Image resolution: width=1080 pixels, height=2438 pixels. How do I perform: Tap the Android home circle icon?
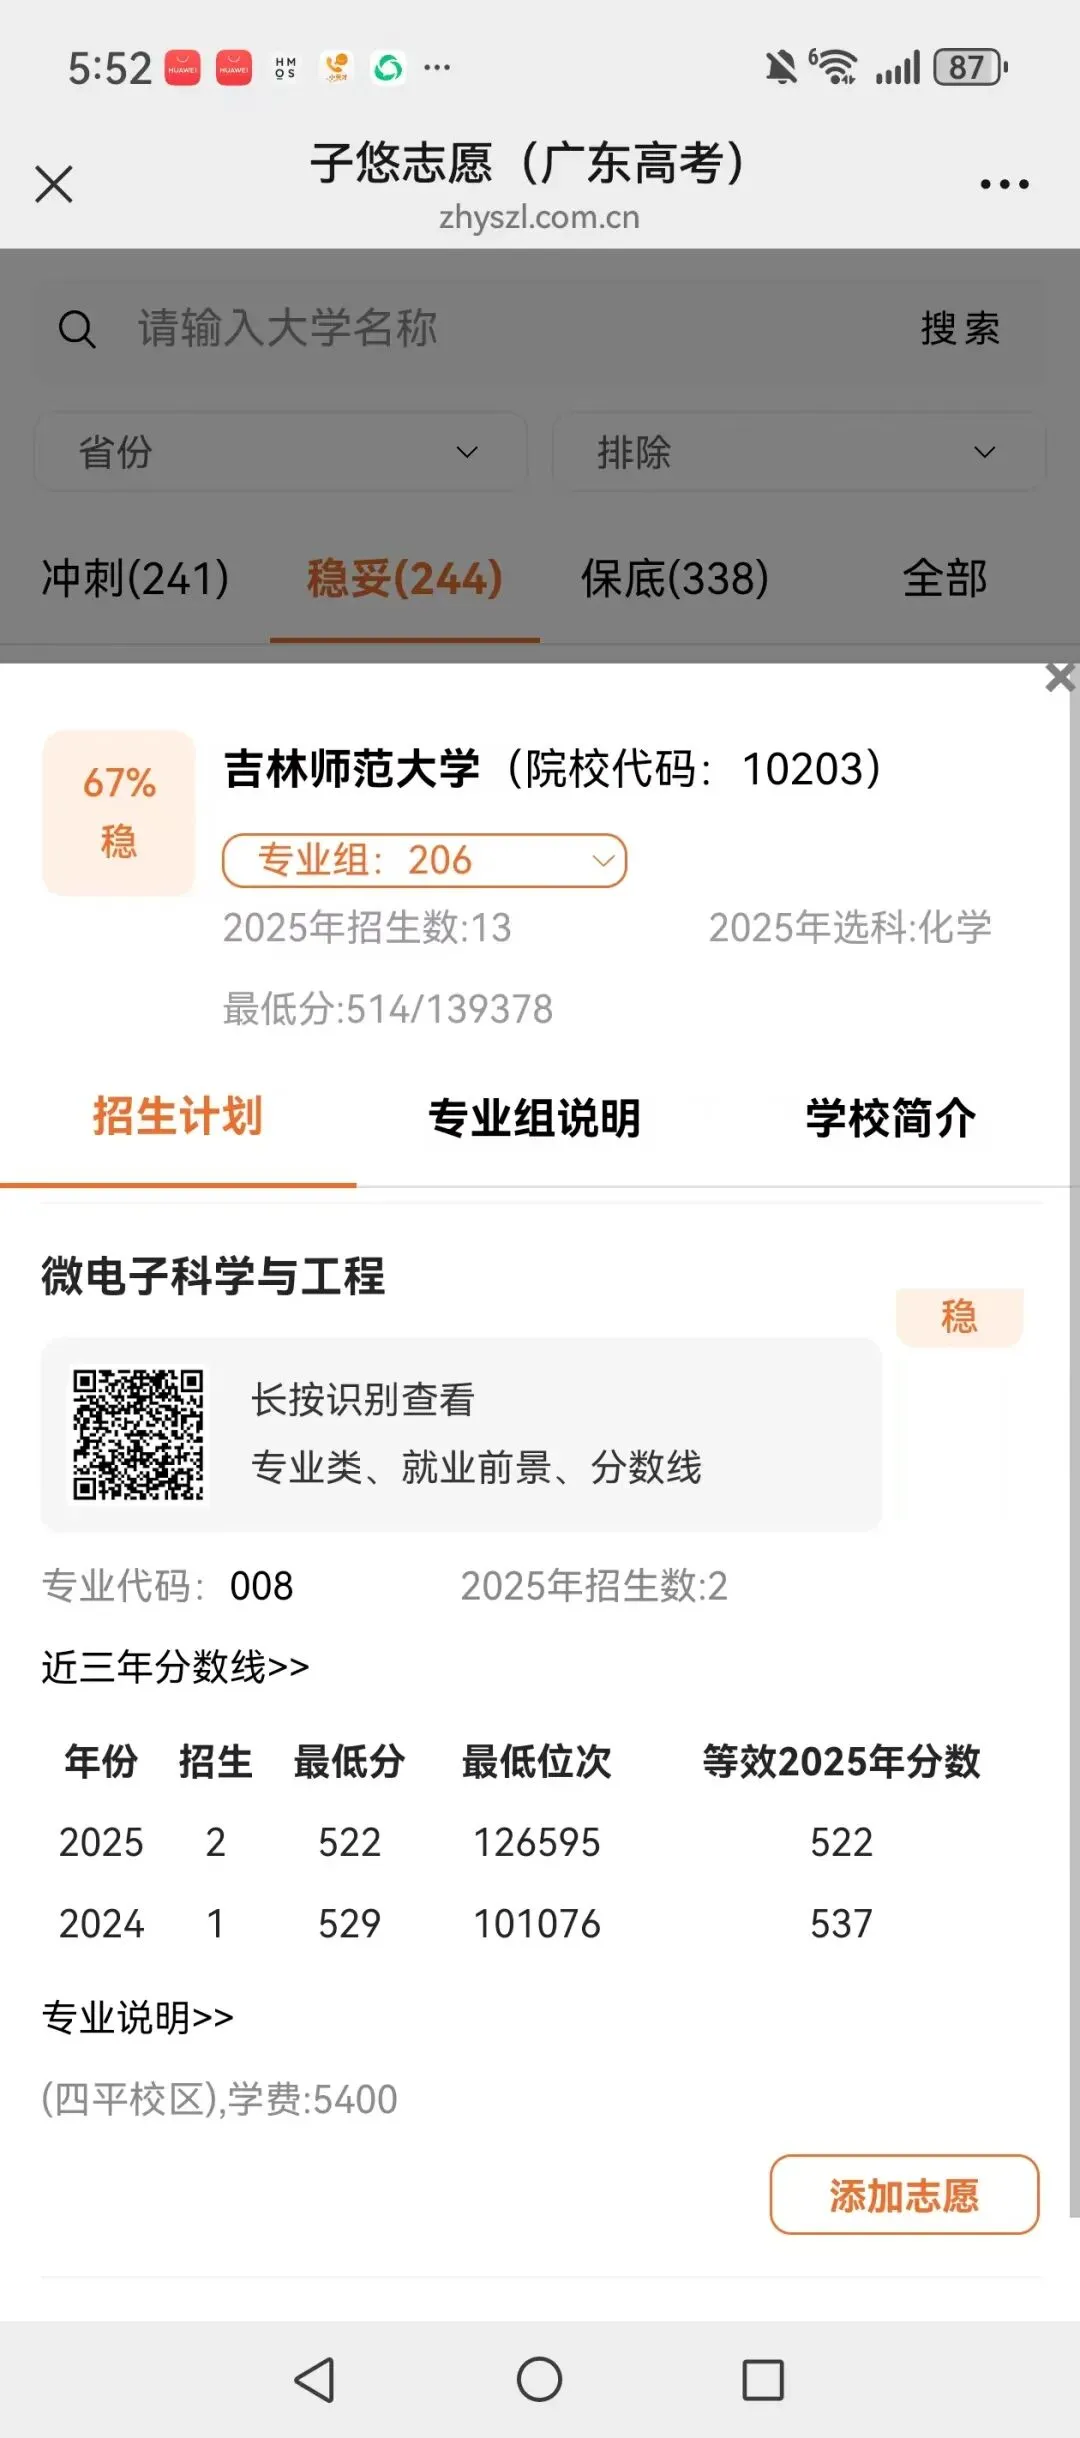(540, 2379)
